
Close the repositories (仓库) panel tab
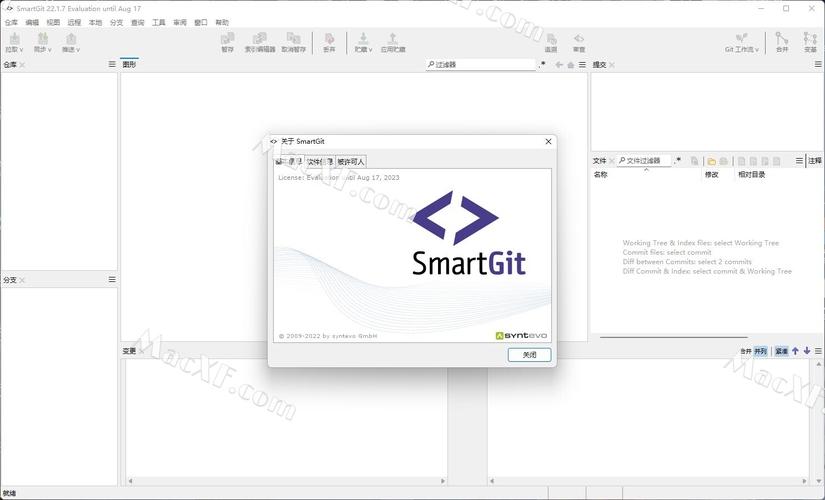[22, 65]
